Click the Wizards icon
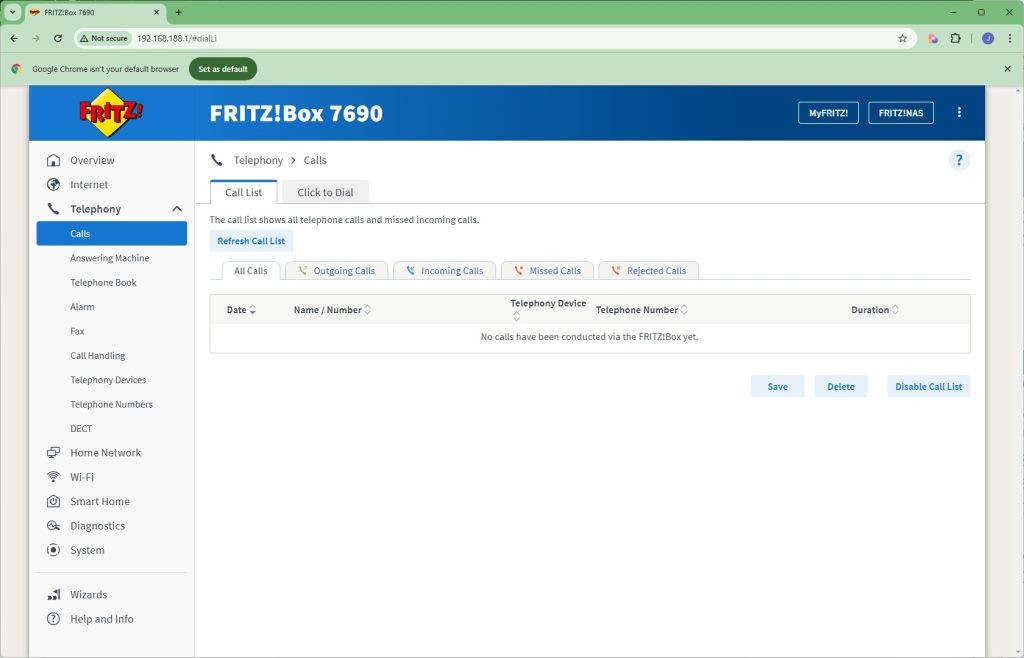1024x658 pixels. (54, 595)
